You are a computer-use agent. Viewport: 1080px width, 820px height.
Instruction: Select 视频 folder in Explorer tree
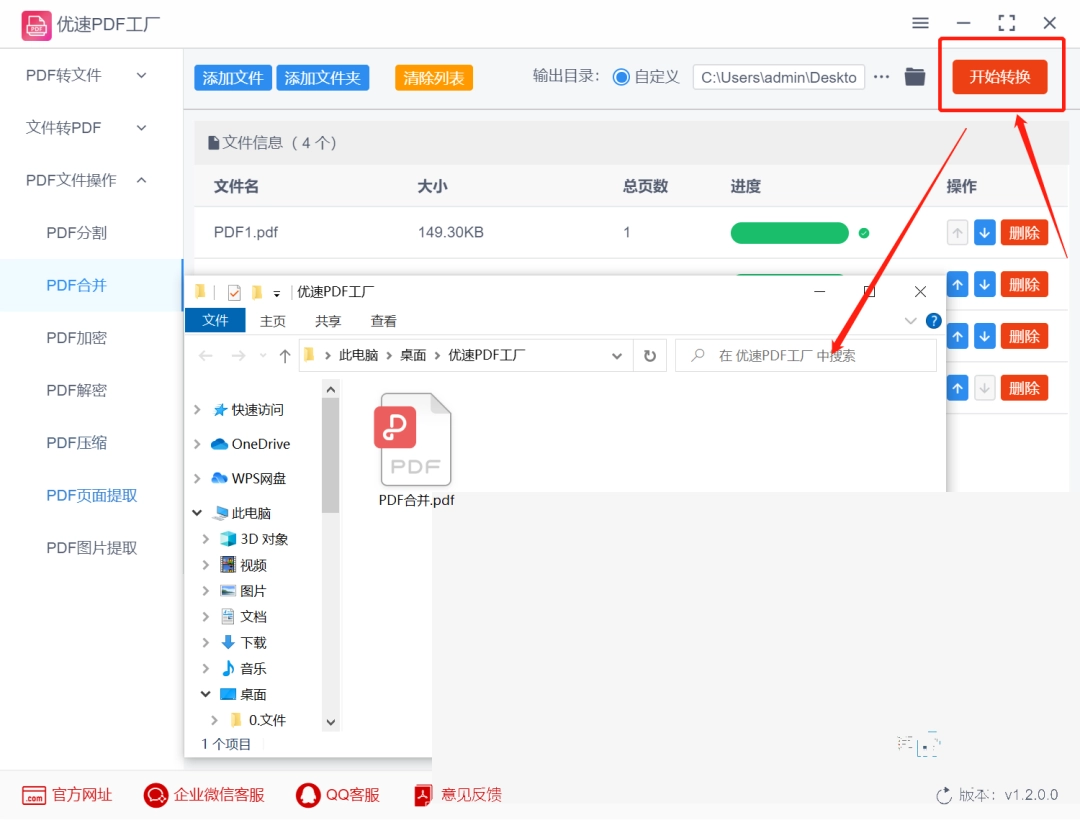243,565
